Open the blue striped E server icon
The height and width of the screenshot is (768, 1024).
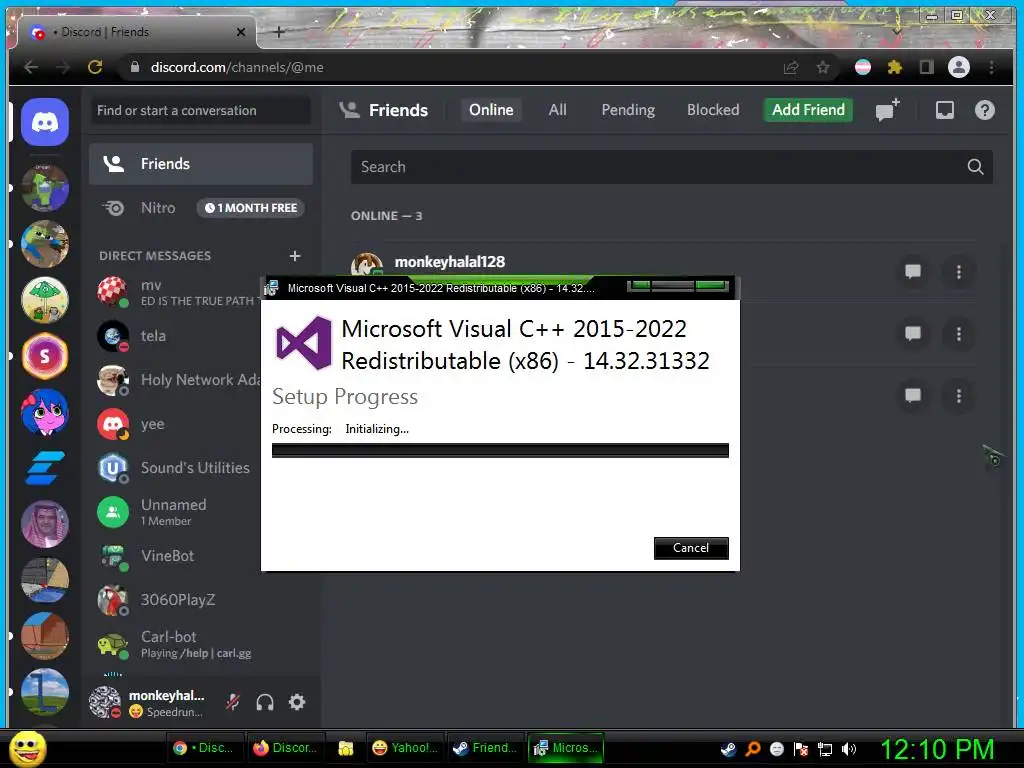pyautogui.click(x=44, y=468)
